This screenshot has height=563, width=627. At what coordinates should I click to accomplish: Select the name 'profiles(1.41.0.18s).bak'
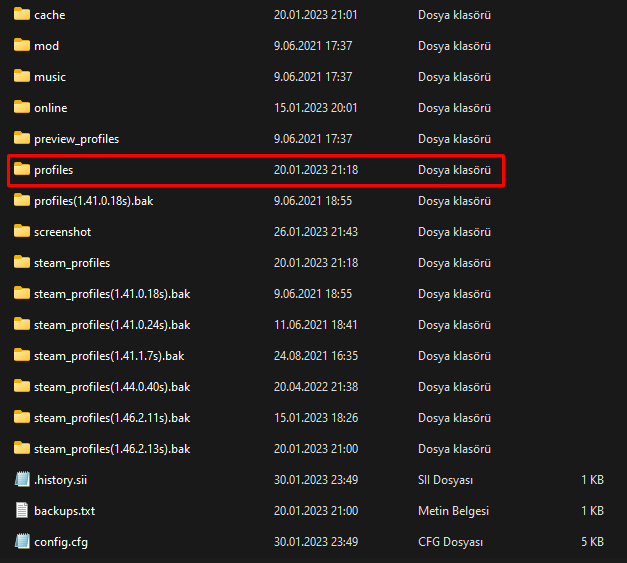(94, 201)
